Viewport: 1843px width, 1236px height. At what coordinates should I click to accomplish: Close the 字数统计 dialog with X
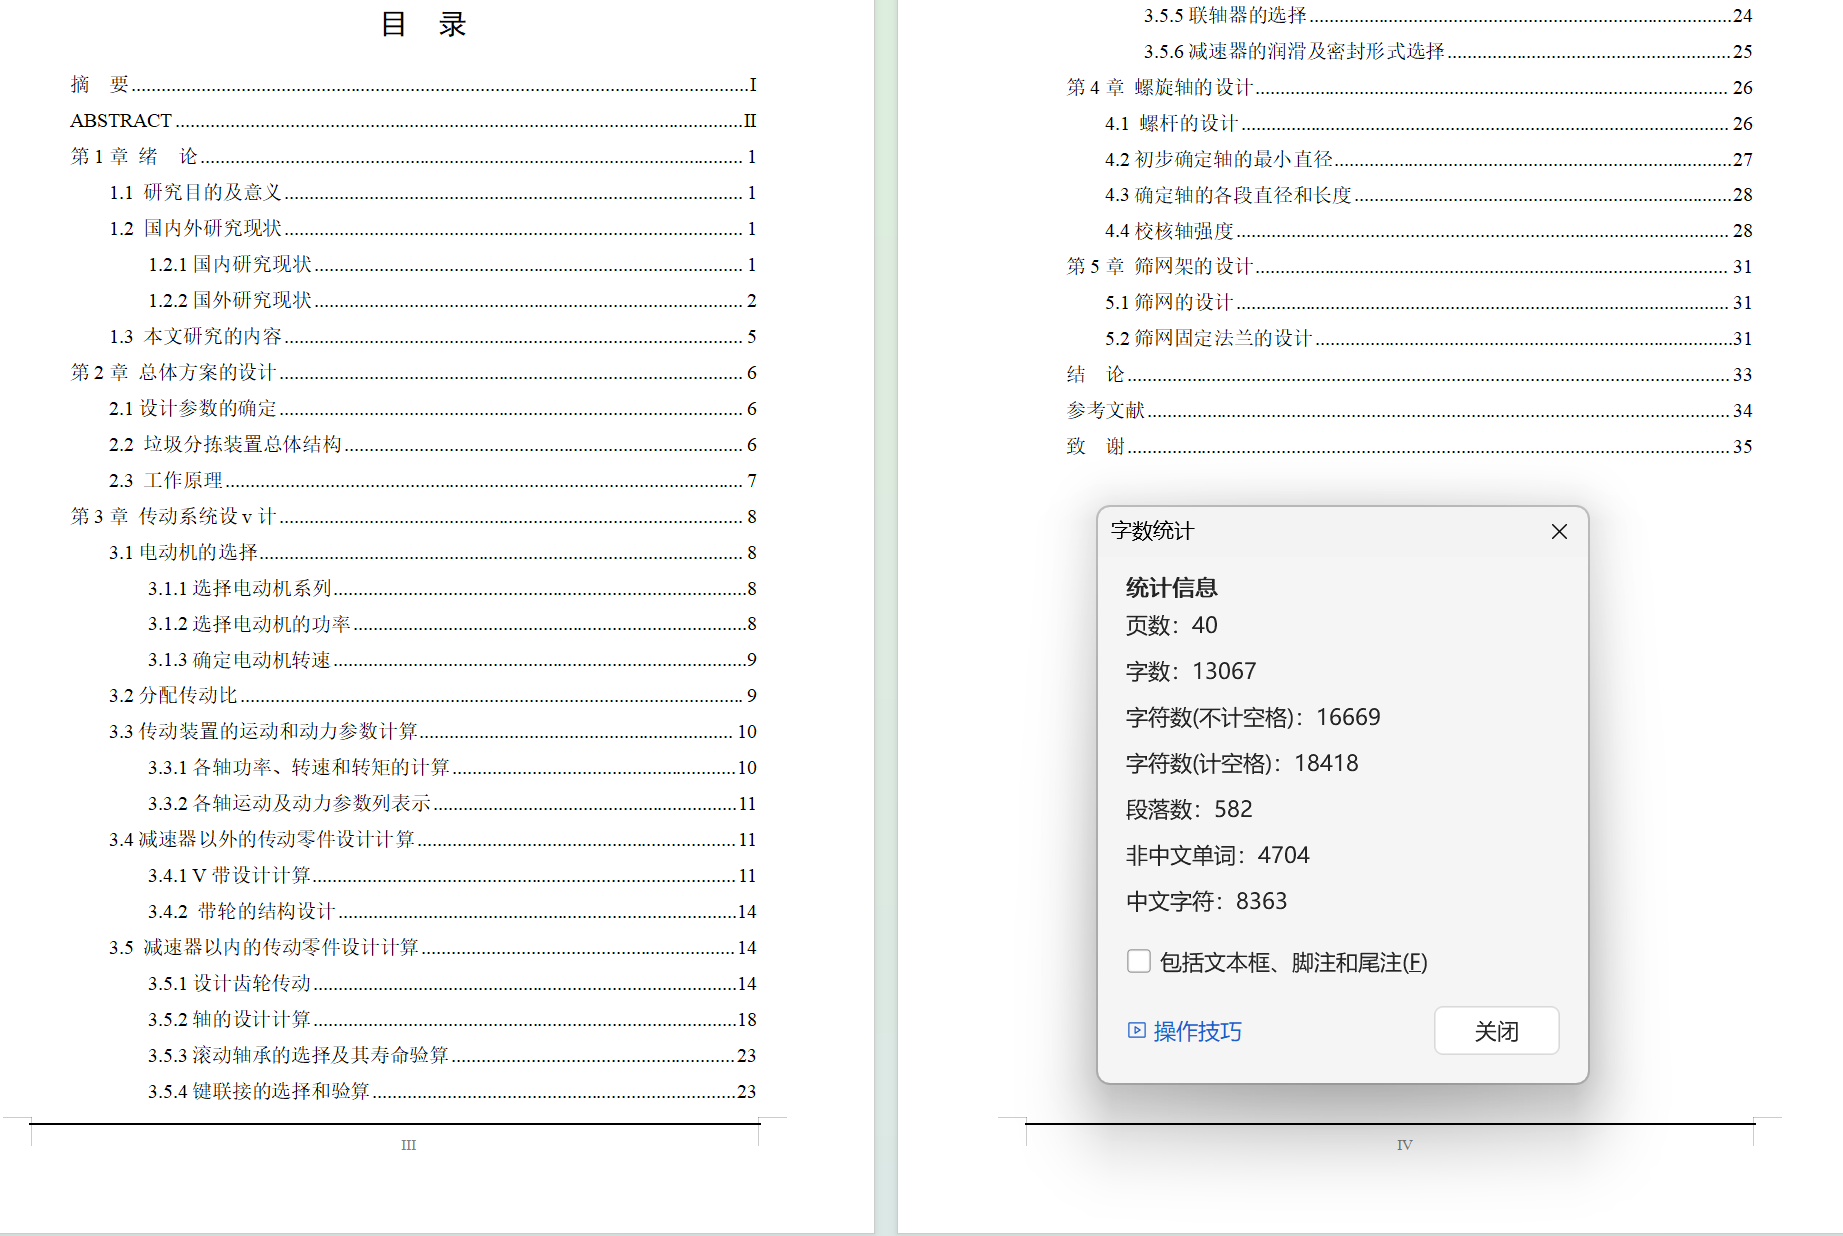click(x=1559, y=532)
